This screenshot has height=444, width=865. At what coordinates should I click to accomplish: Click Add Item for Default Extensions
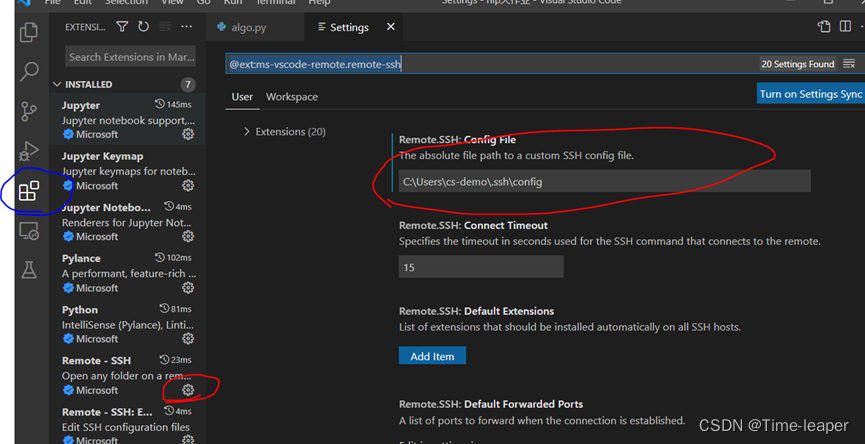pos(432,356)
